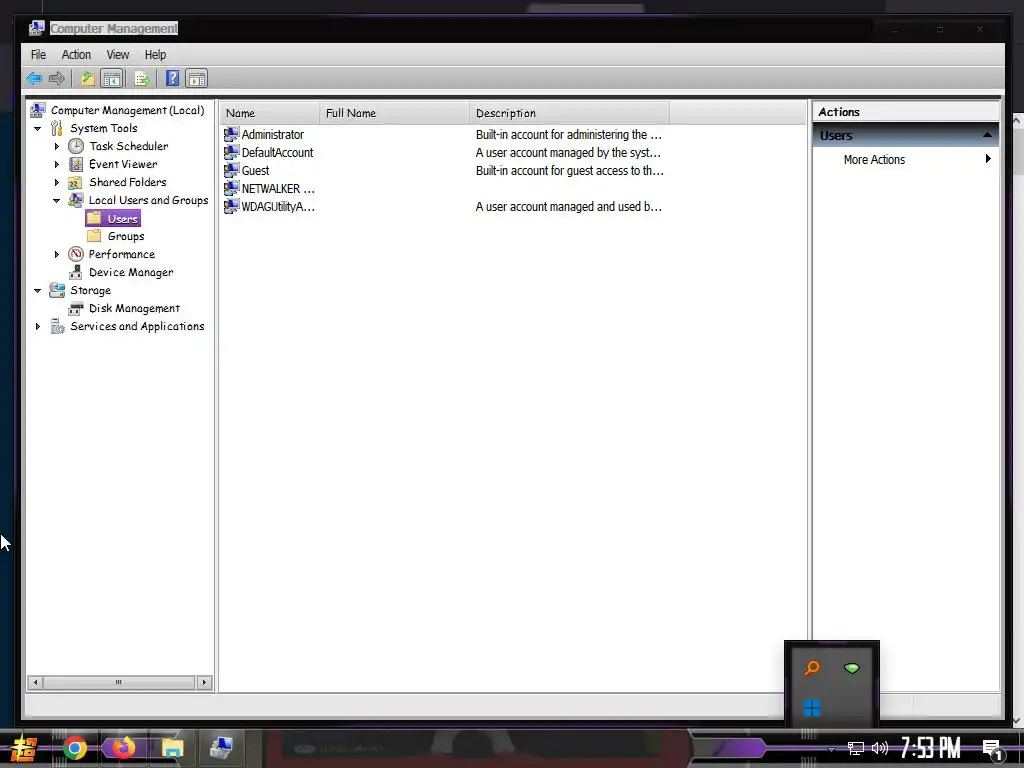
Task: Click the green tray overflow icon
Action: [852, 668]
